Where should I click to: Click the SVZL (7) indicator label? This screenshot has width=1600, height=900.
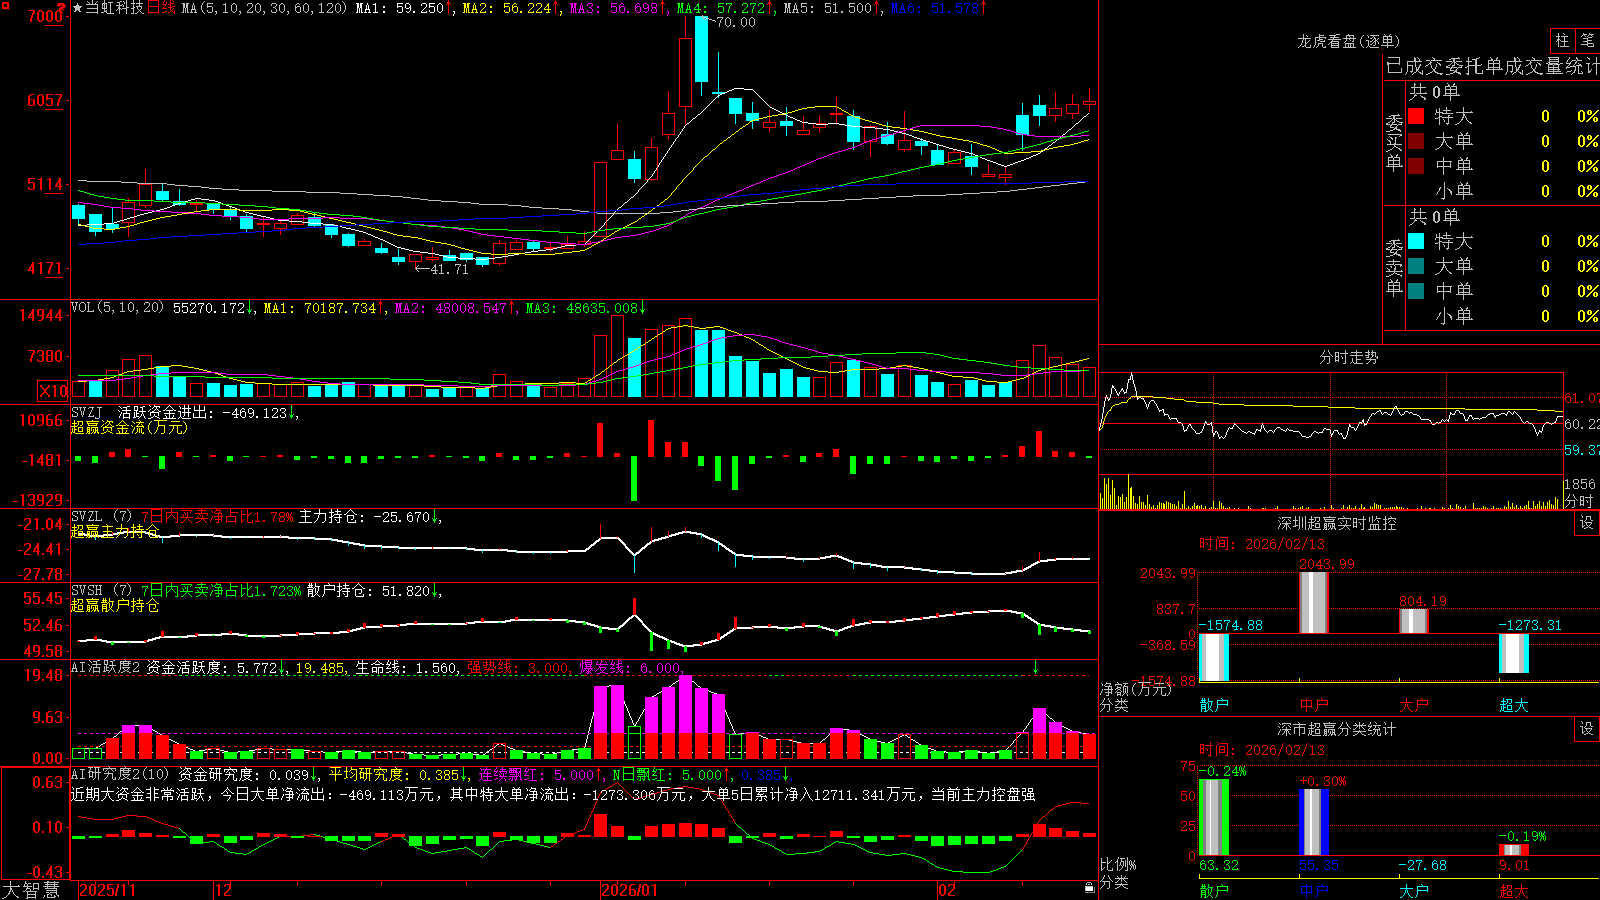coord(102,517)
